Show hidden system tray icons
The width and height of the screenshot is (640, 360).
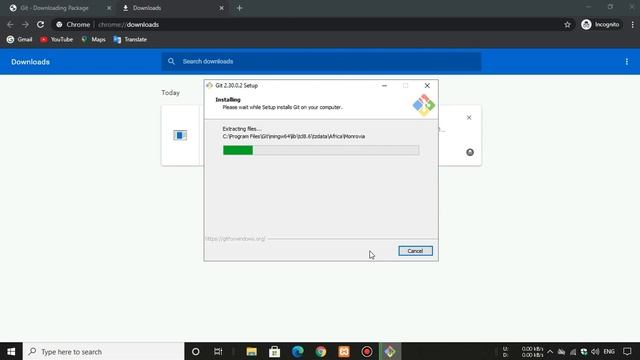[550, 352]
